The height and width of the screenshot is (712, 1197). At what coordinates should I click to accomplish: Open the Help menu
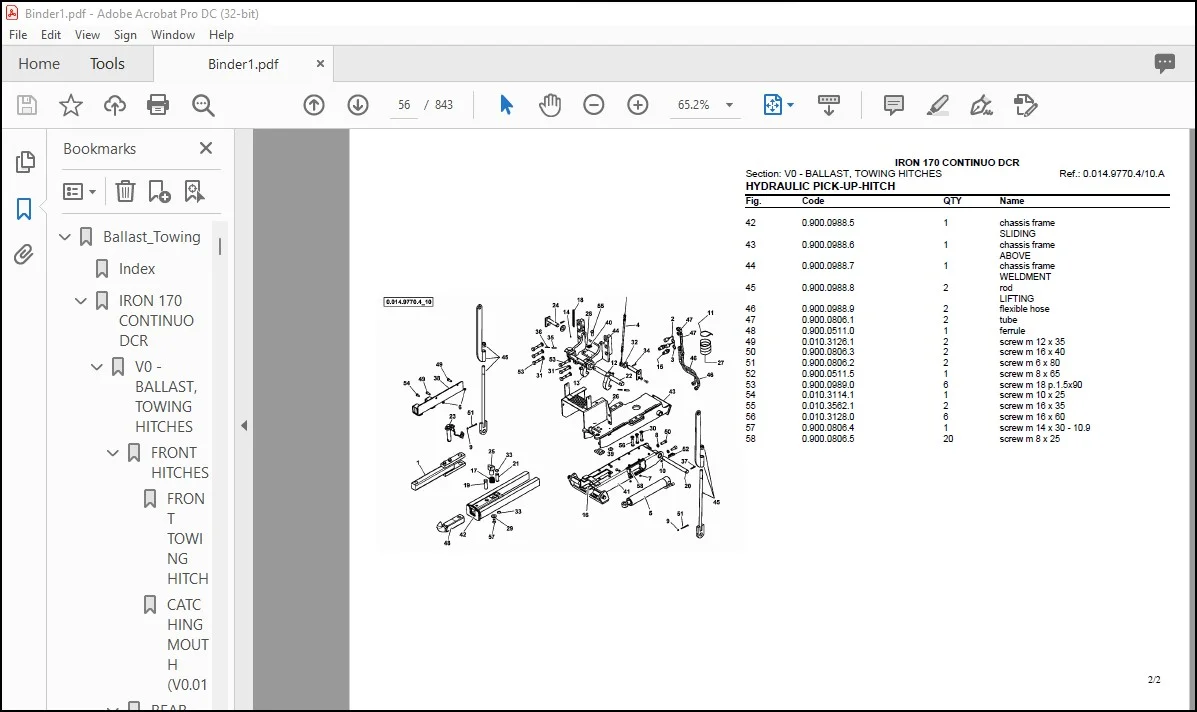221,34
